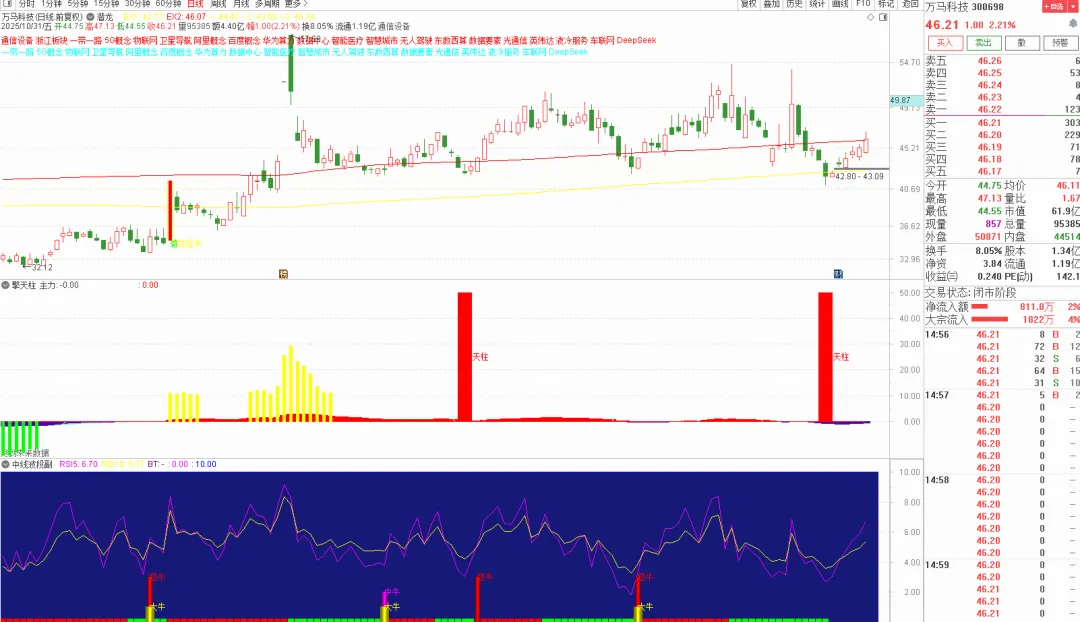Expand the 更多 periods menu
The width and height of the screenshot is (1080, 622).
click(295, 3)
